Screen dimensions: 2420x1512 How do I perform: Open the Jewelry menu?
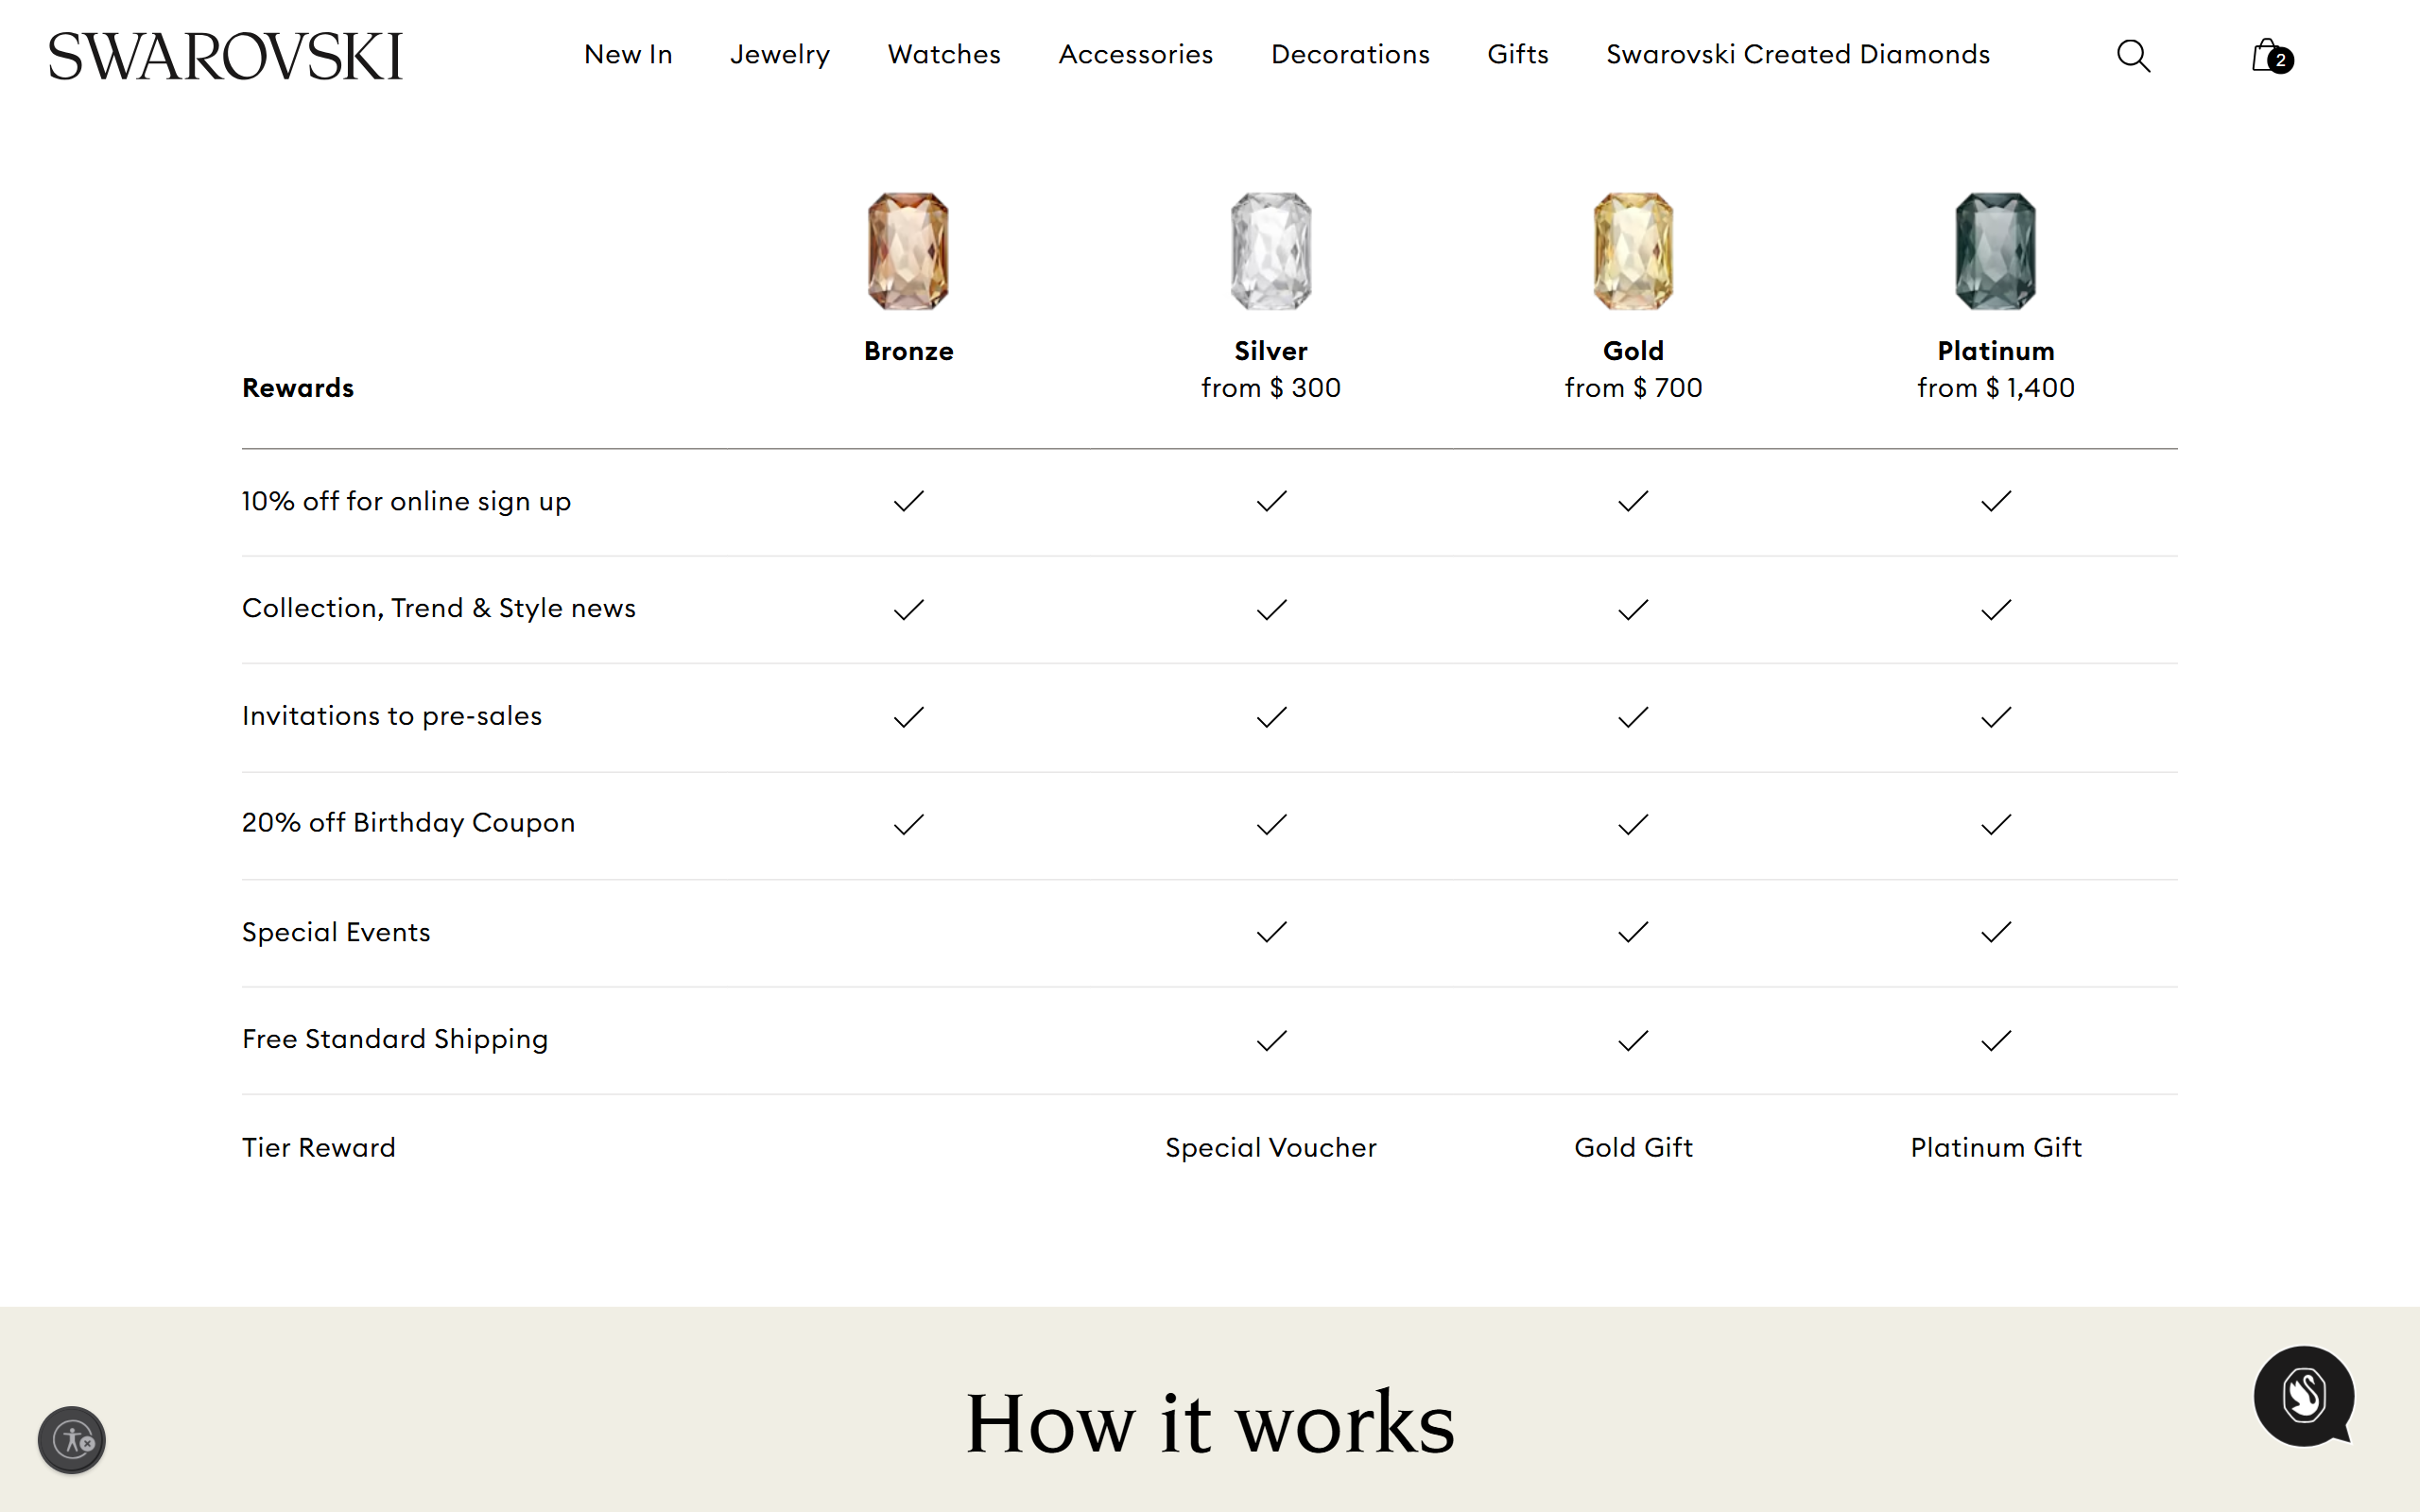[780, 55]
